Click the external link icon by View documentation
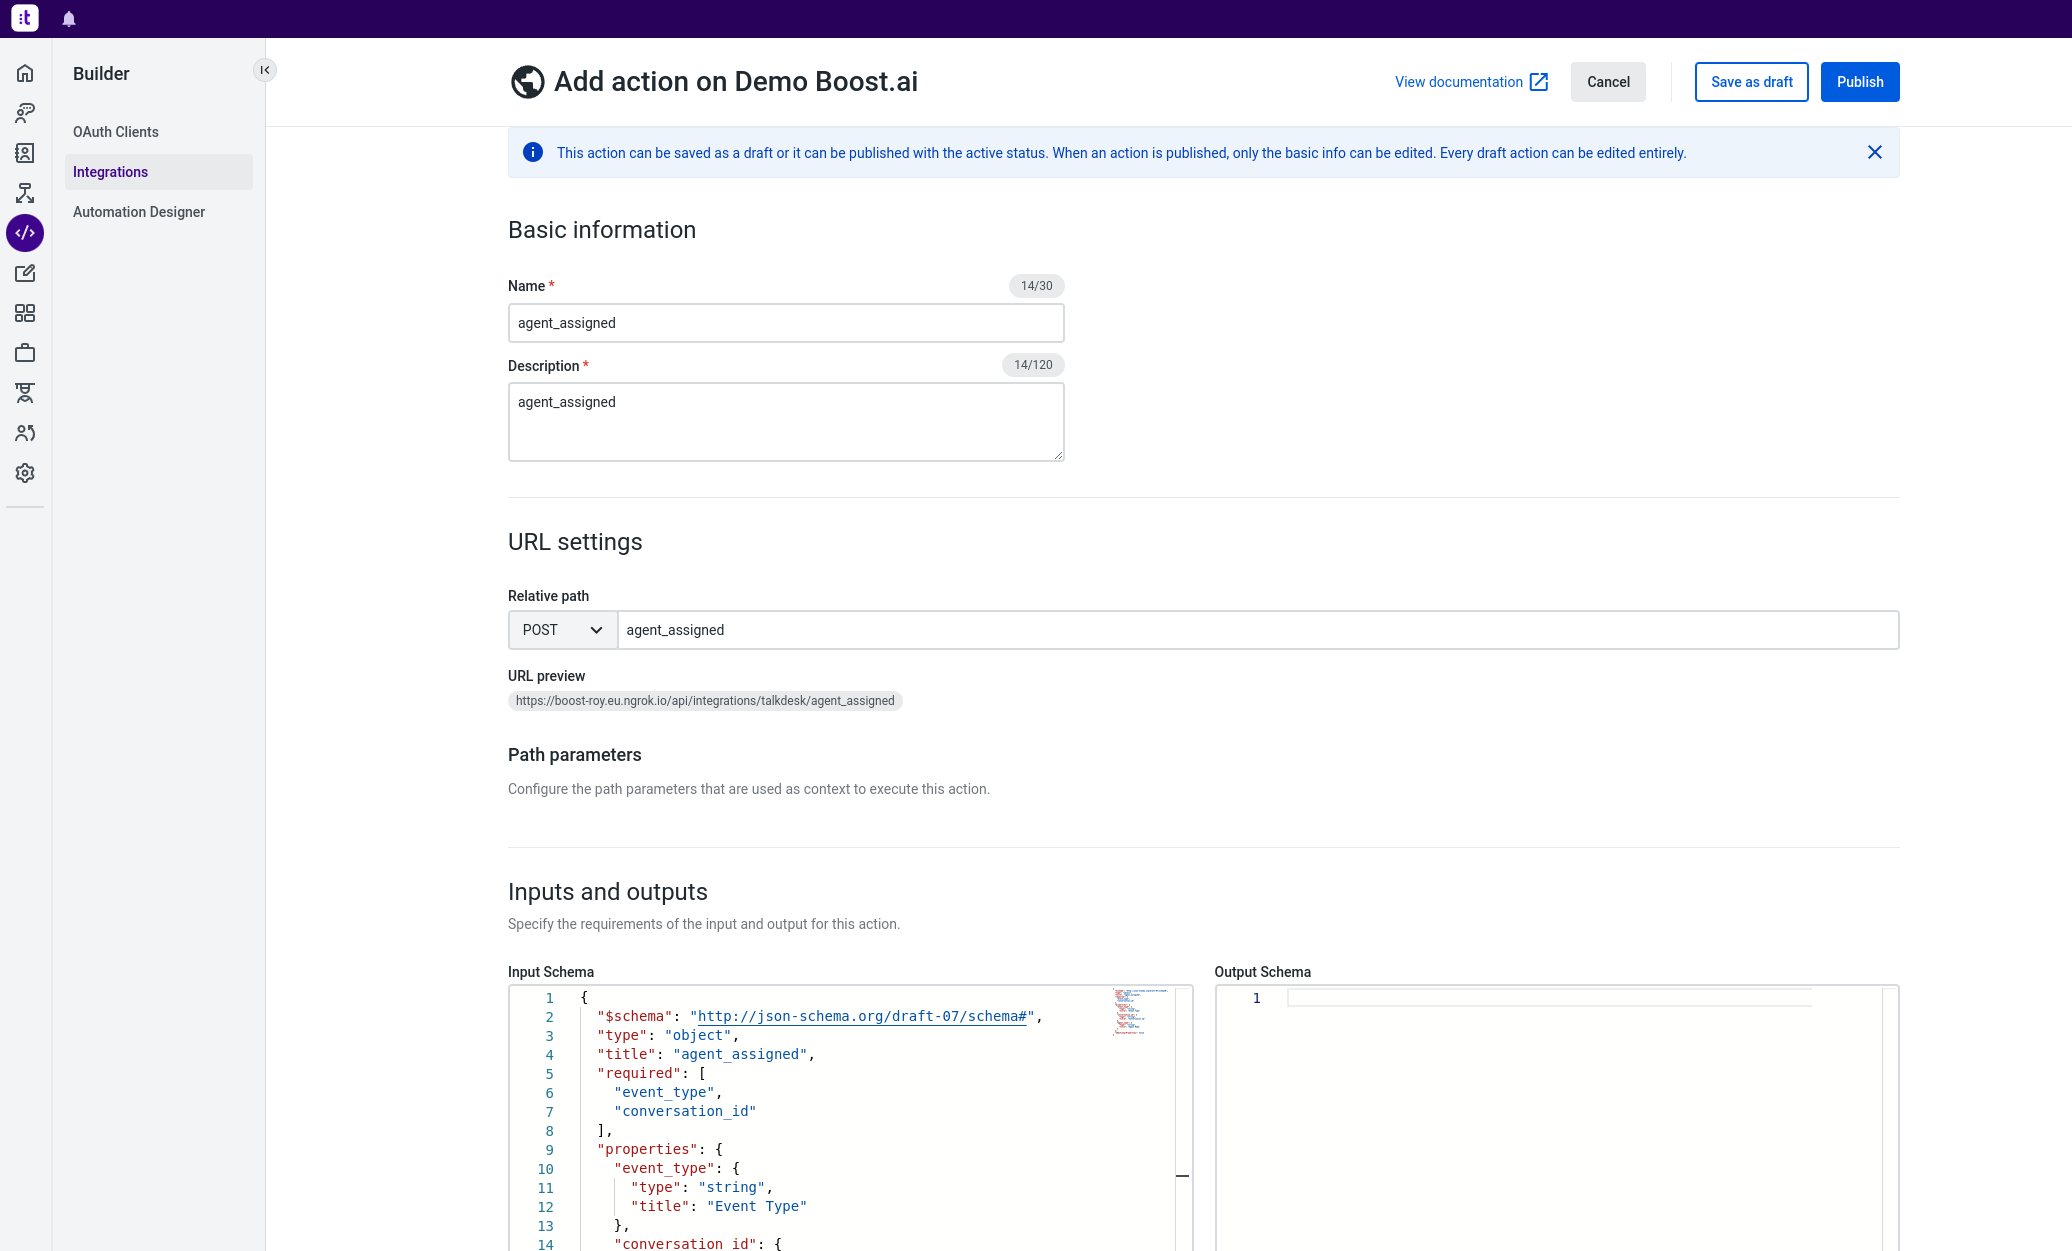The image size is (2072, 1251). (x=1539, y=82)
